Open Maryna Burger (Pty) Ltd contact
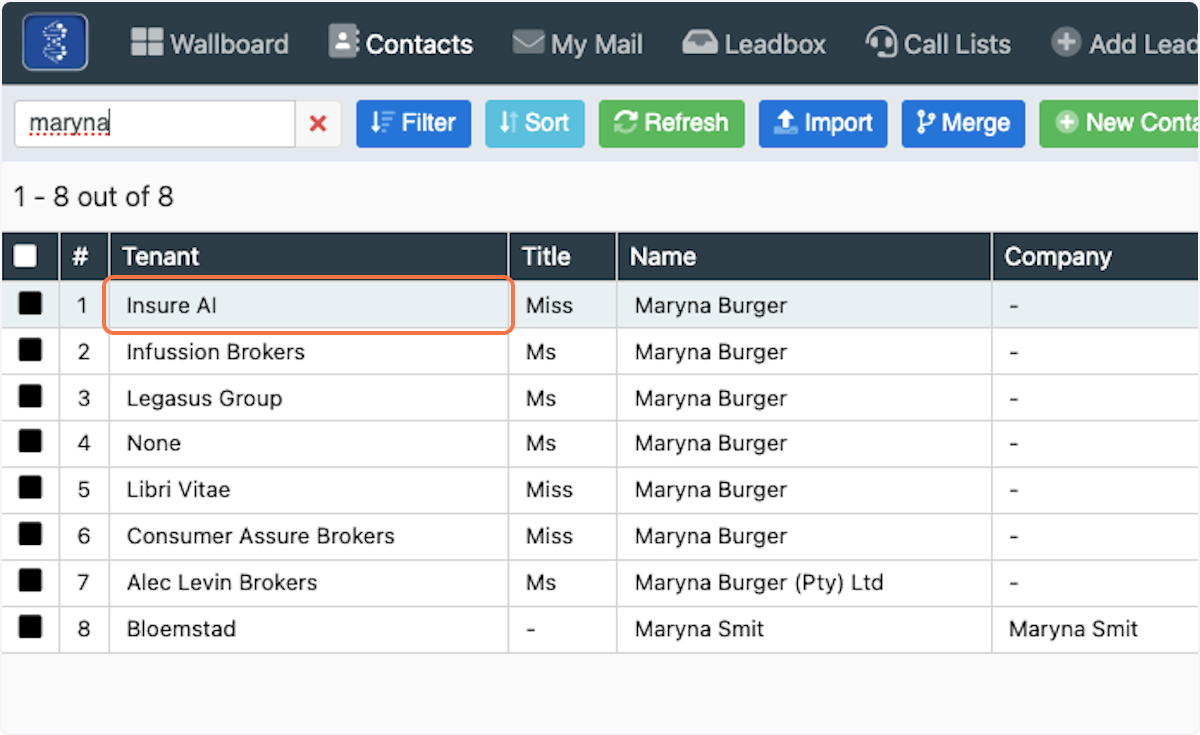This screenshot has height=735, width=1200. point(759,582)
